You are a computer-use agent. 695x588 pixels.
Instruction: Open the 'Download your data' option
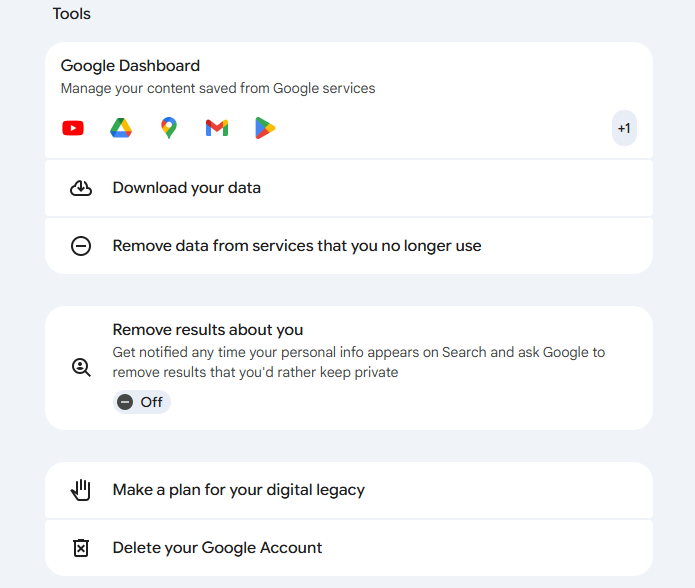187,188
